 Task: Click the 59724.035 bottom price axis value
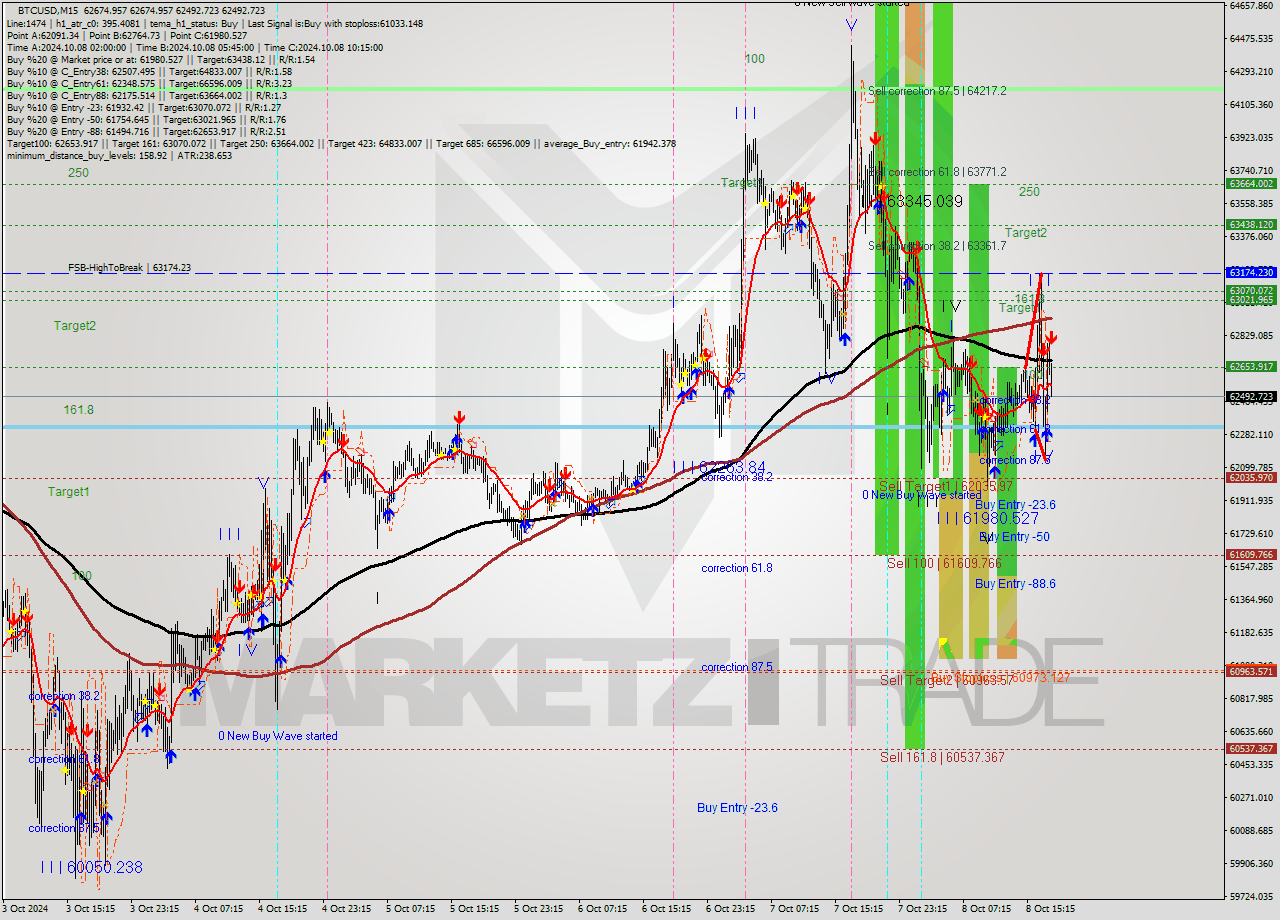(x=1251, y=896)
